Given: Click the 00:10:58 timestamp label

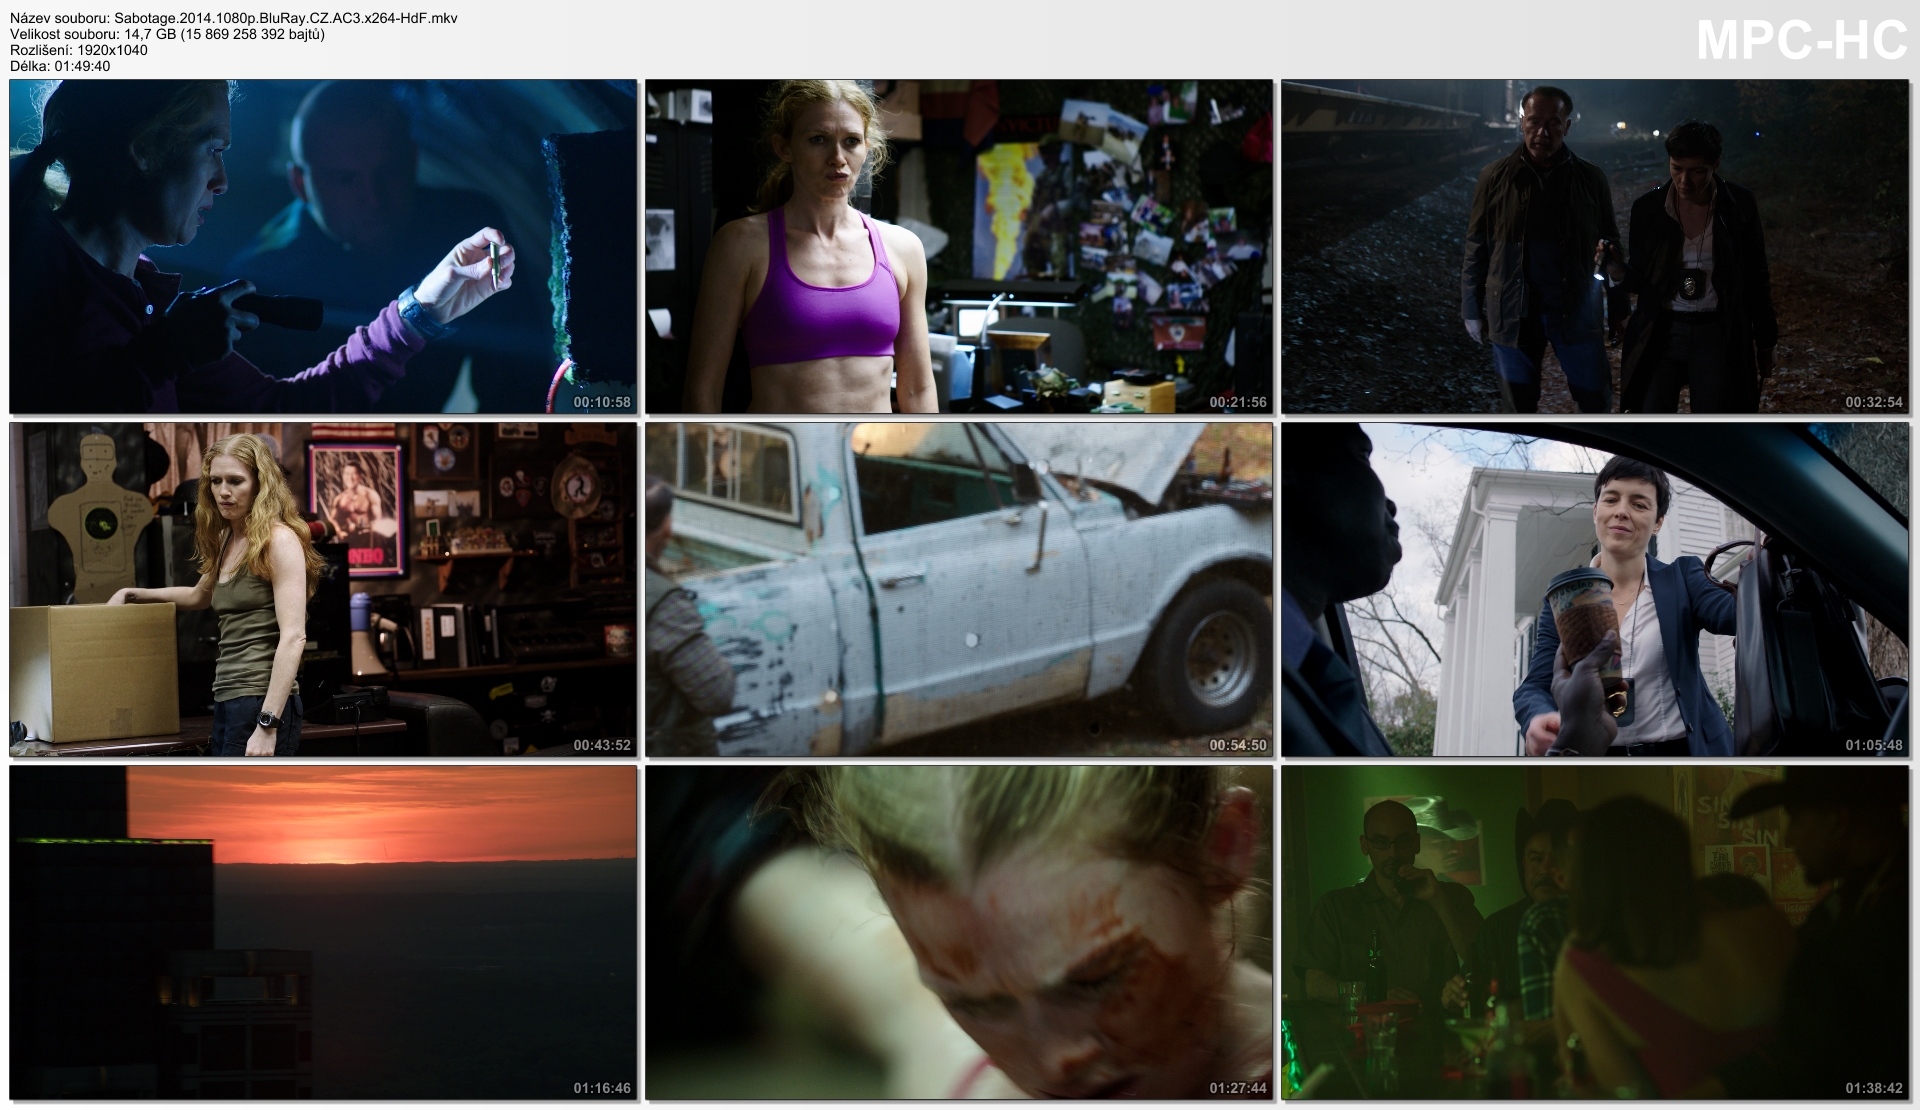Looking at the screenshot, I should (601, 402).
